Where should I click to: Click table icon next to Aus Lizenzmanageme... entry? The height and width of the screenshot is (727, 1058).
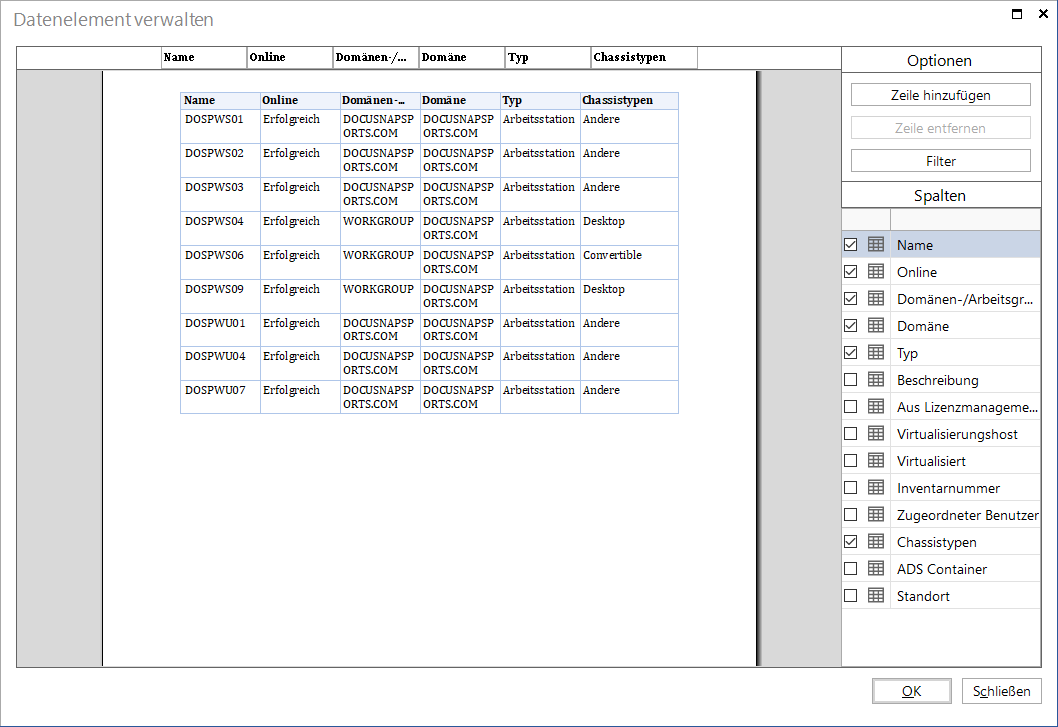point(875,406)
